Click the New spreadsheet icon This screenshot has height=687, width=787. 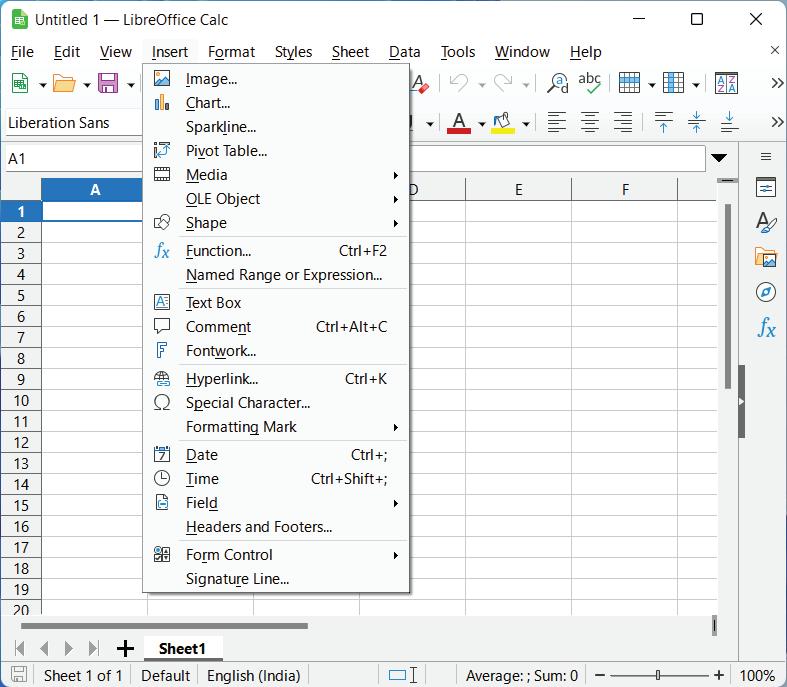20,83
